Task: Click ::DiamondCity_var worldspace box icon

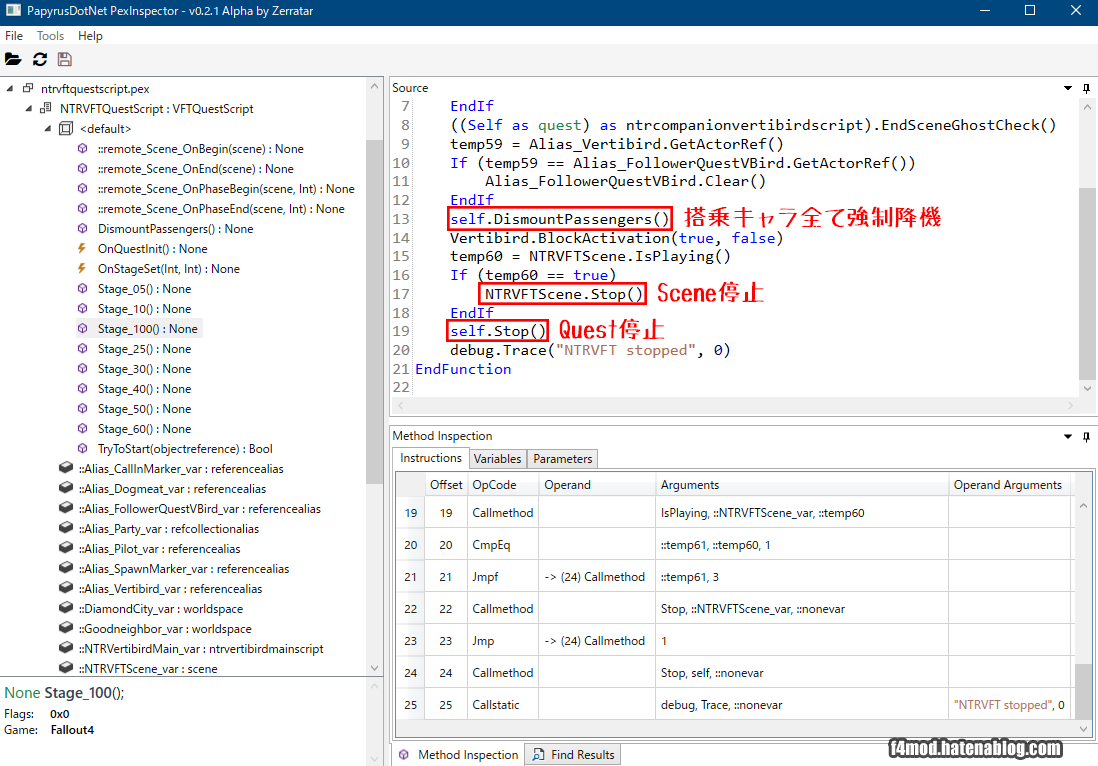Action: tap(66, 607)
